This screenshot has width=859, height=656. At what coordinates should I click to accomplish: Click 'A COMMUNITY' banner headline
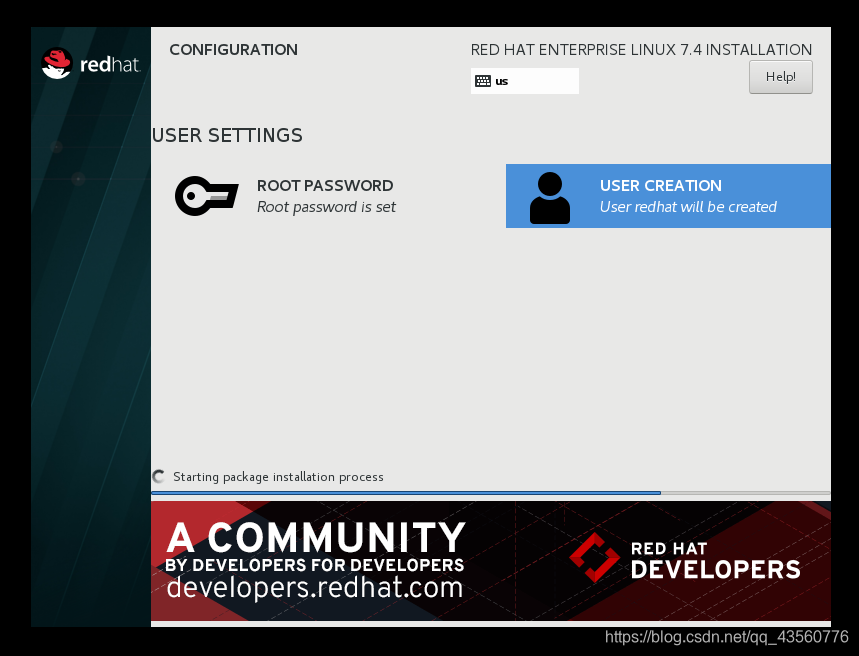316,538
